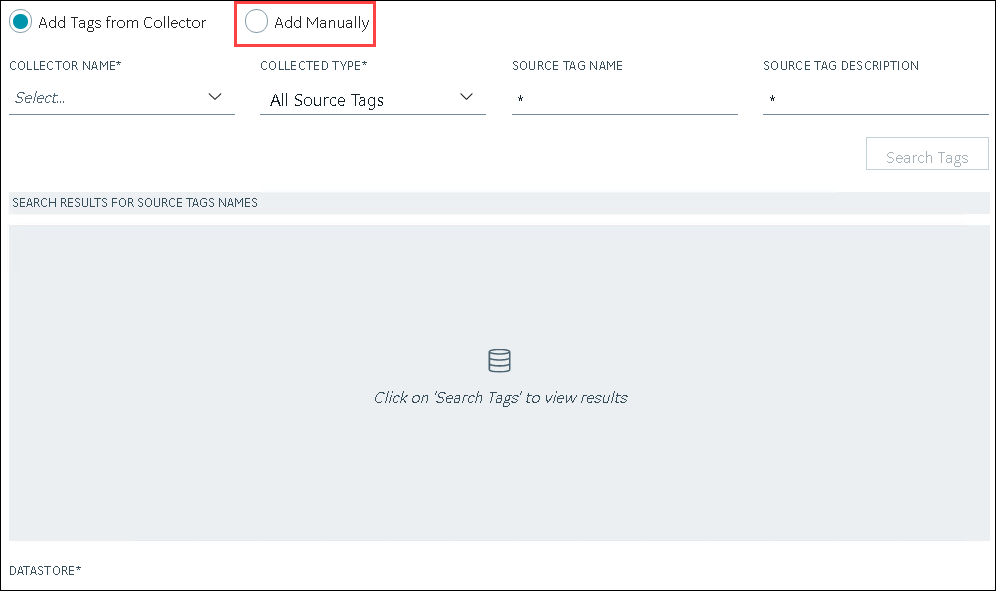Click the COLLECTED TYPE field label
The image size is (996, 591).
pyautogui.click(x=314, y=65)
